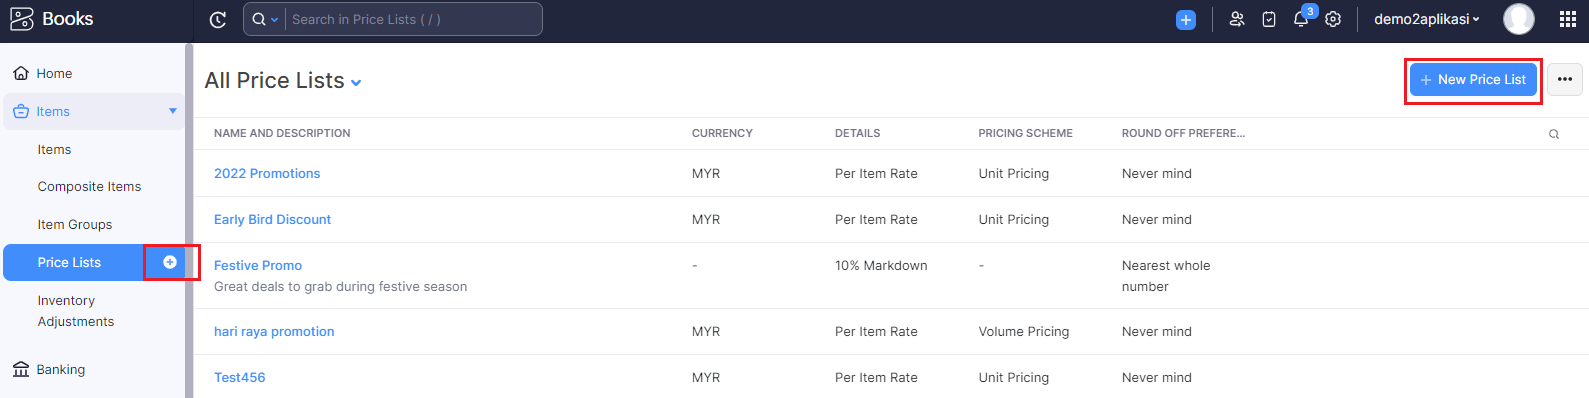Open the referrals people icon
This screenshot has height=398, width=1589.
coord(1237,19)
